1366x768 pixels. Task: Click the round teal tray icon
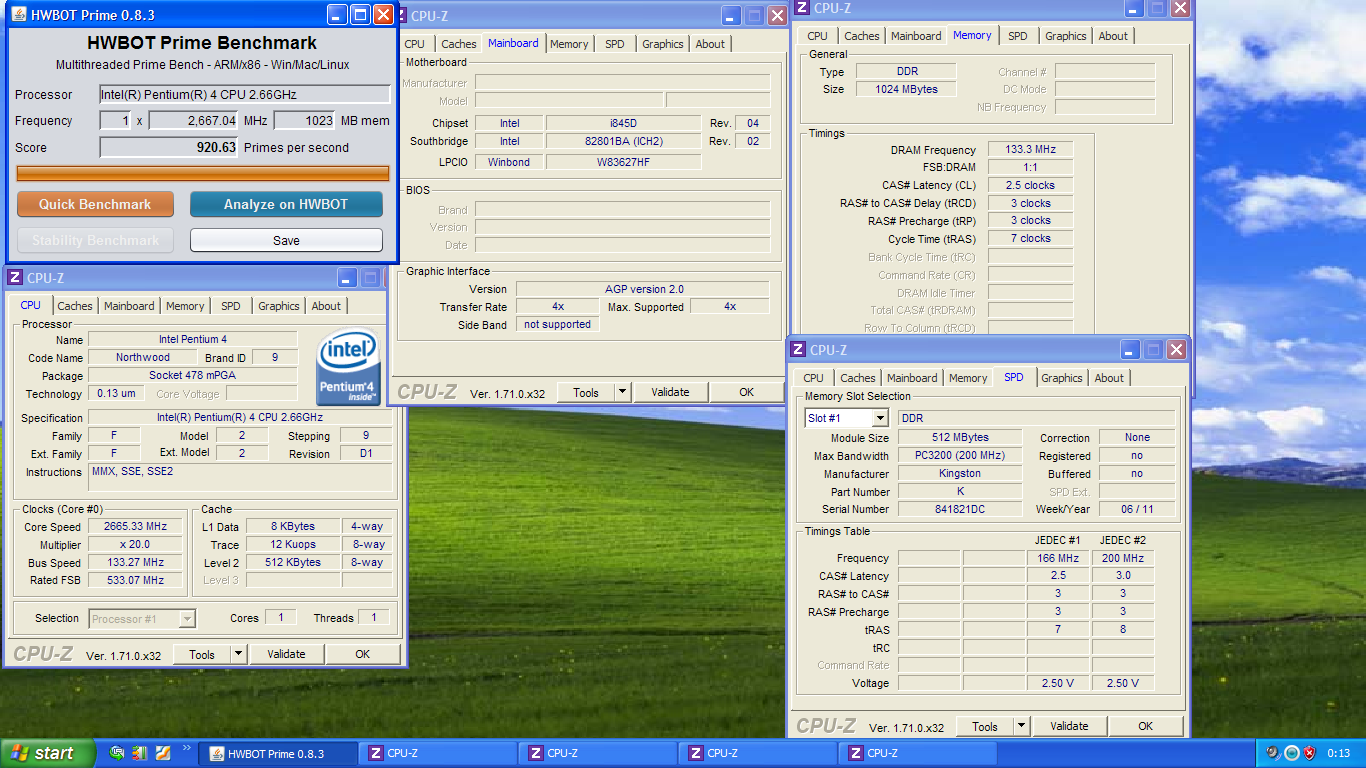pos(1291,753)
